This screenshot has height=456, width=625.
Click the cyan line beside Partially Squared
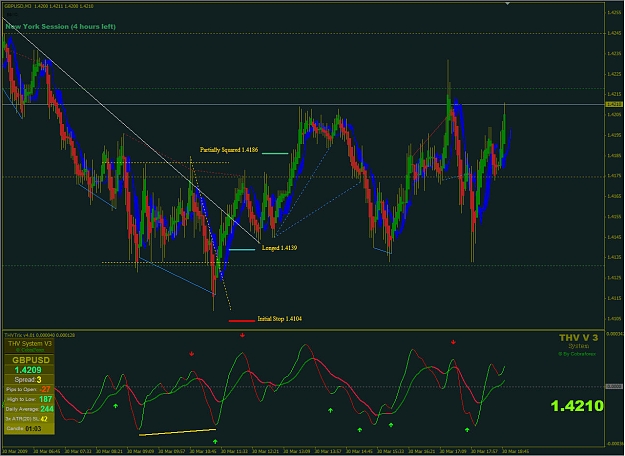pyautogui.click(x=275, y=153)
